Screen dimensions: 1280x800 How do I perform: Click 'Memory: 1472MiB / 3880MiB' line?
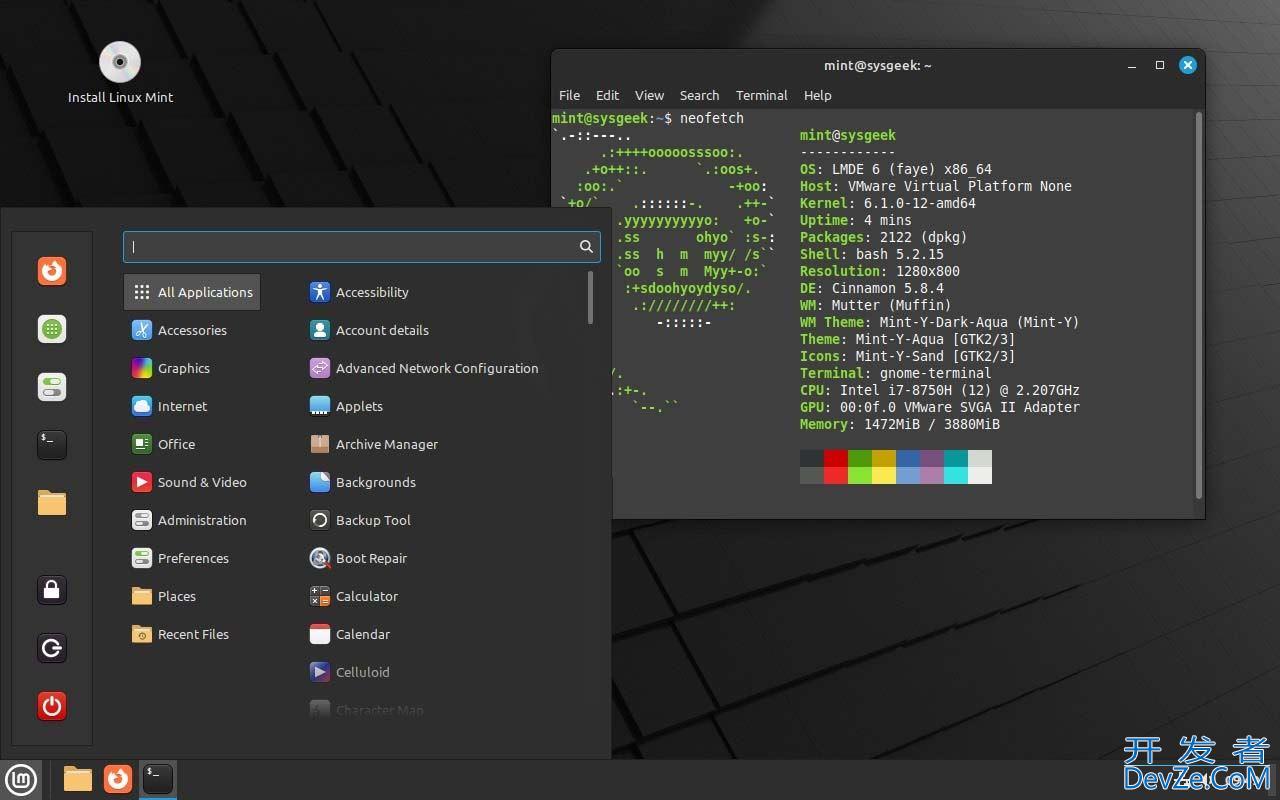pyautogui.click(x=900, y=424)
